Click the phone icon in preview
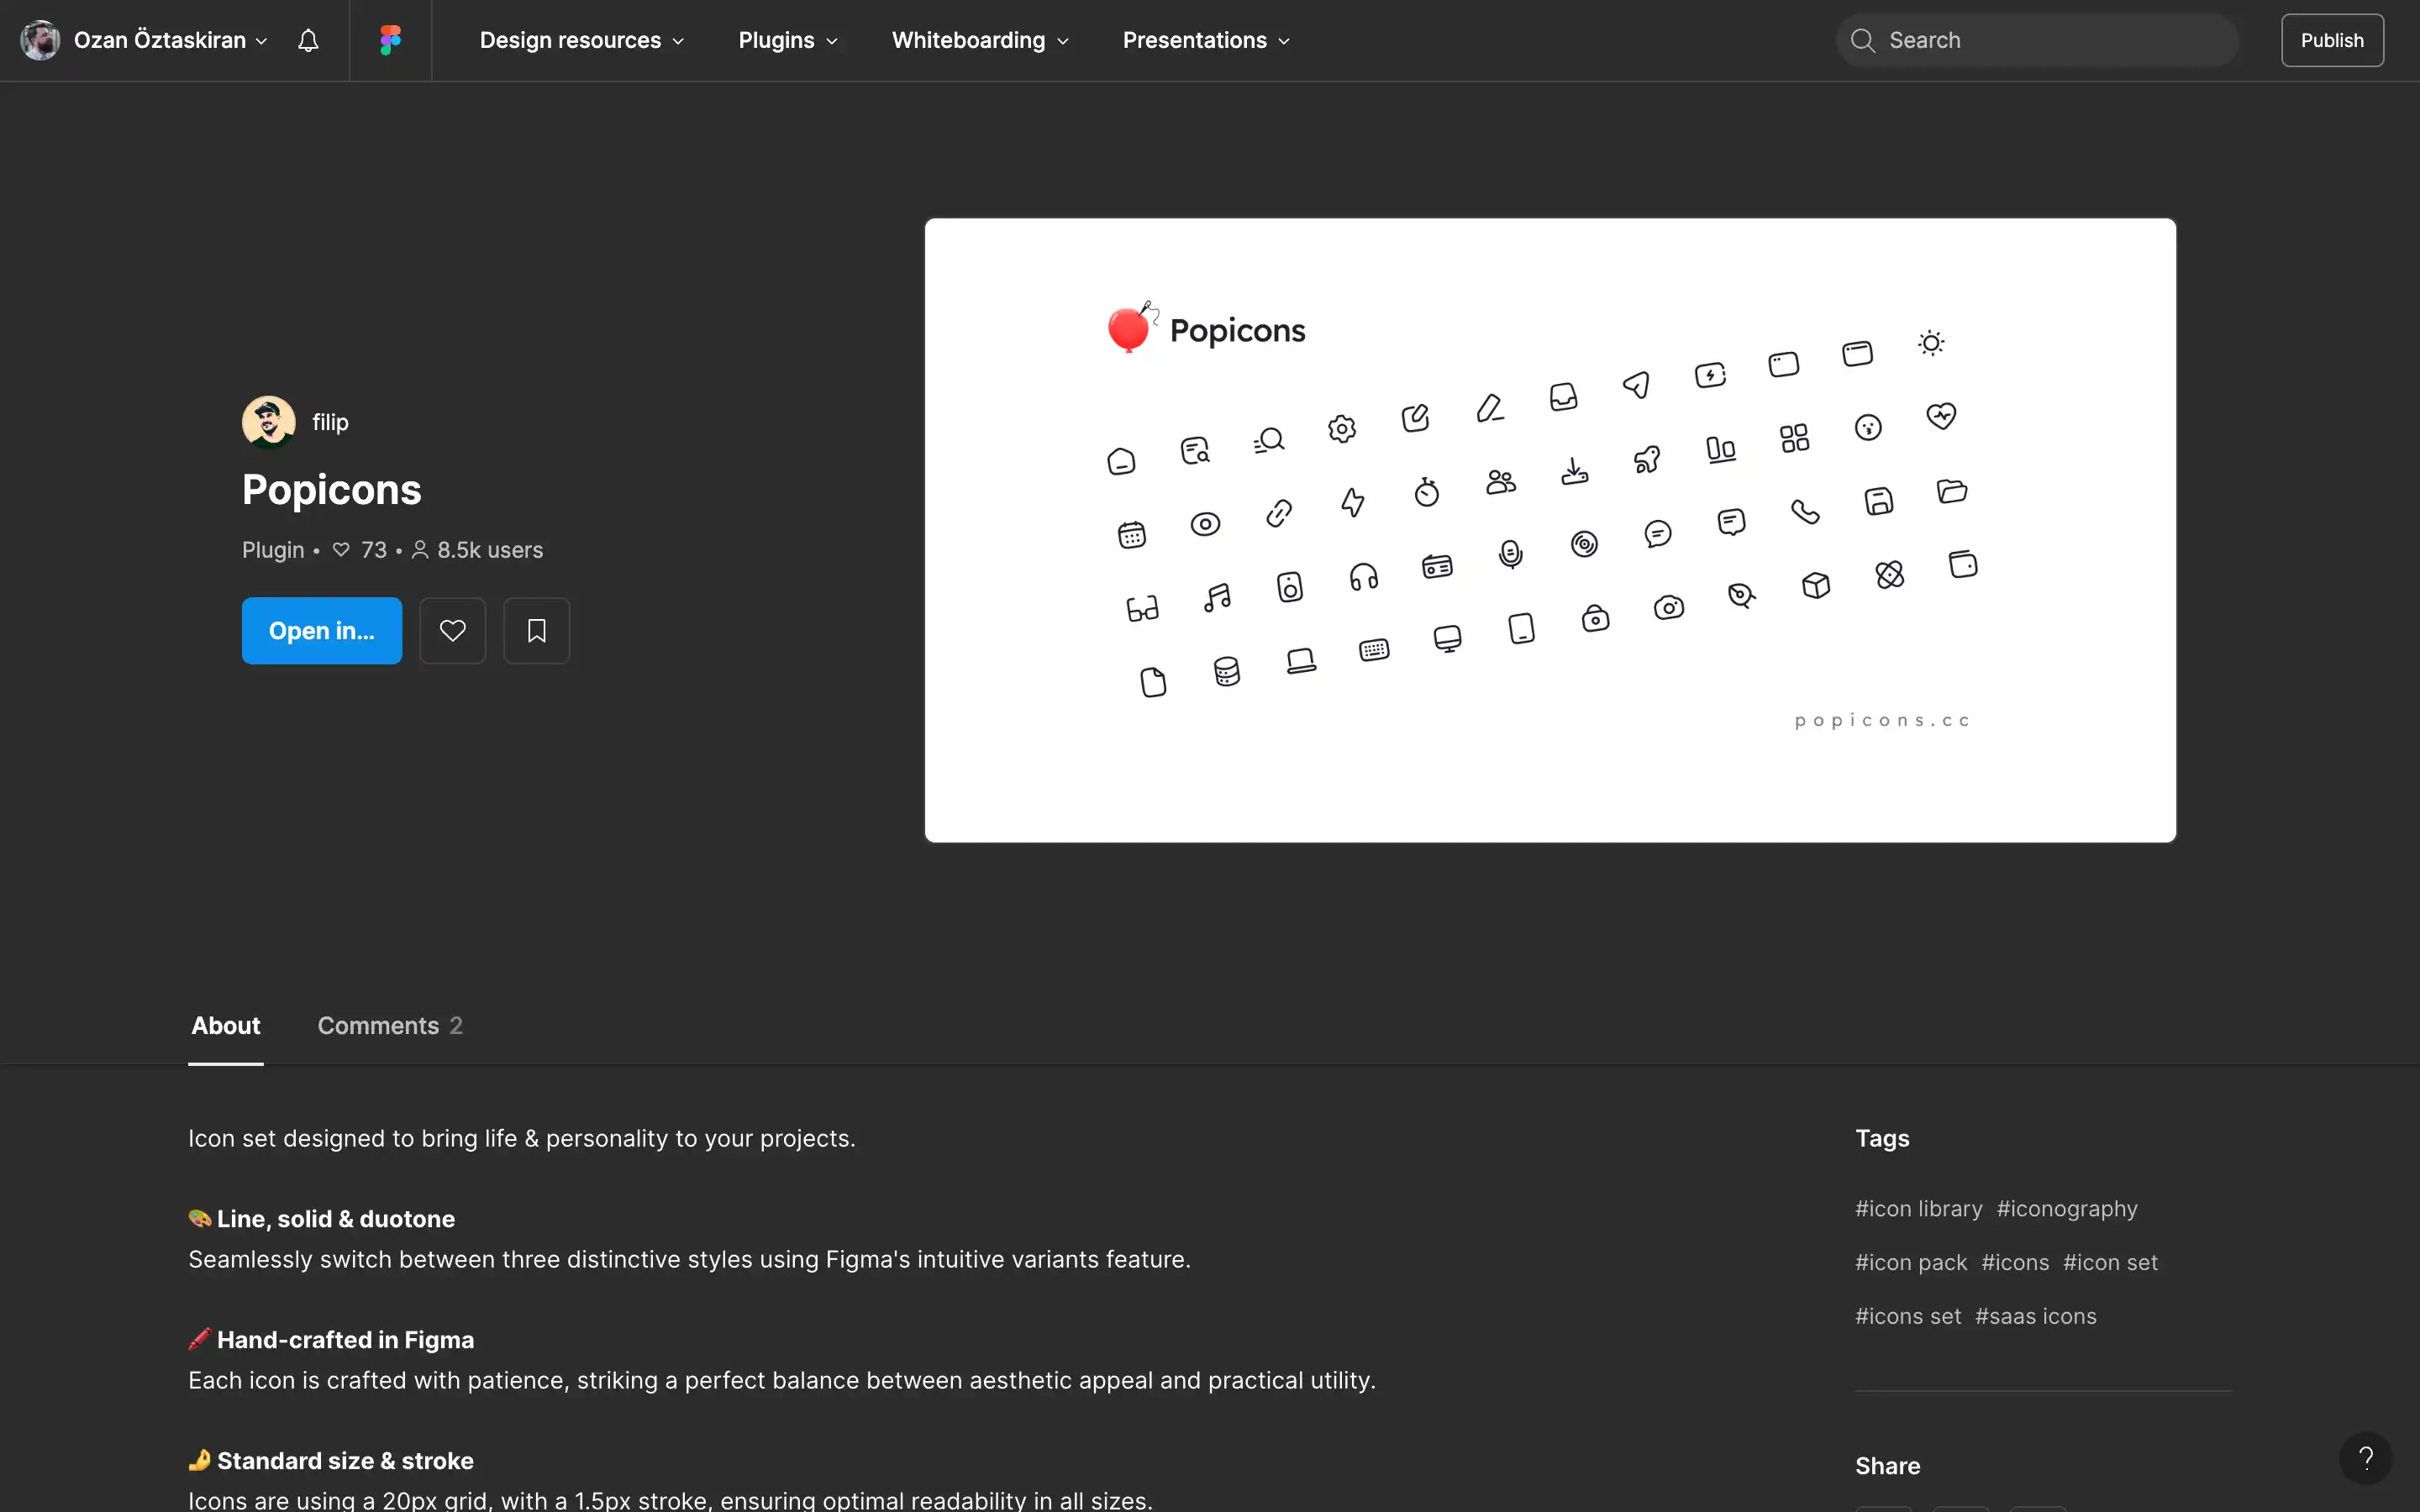This screenshot has width=2420, height=1512. (1805, 512)
